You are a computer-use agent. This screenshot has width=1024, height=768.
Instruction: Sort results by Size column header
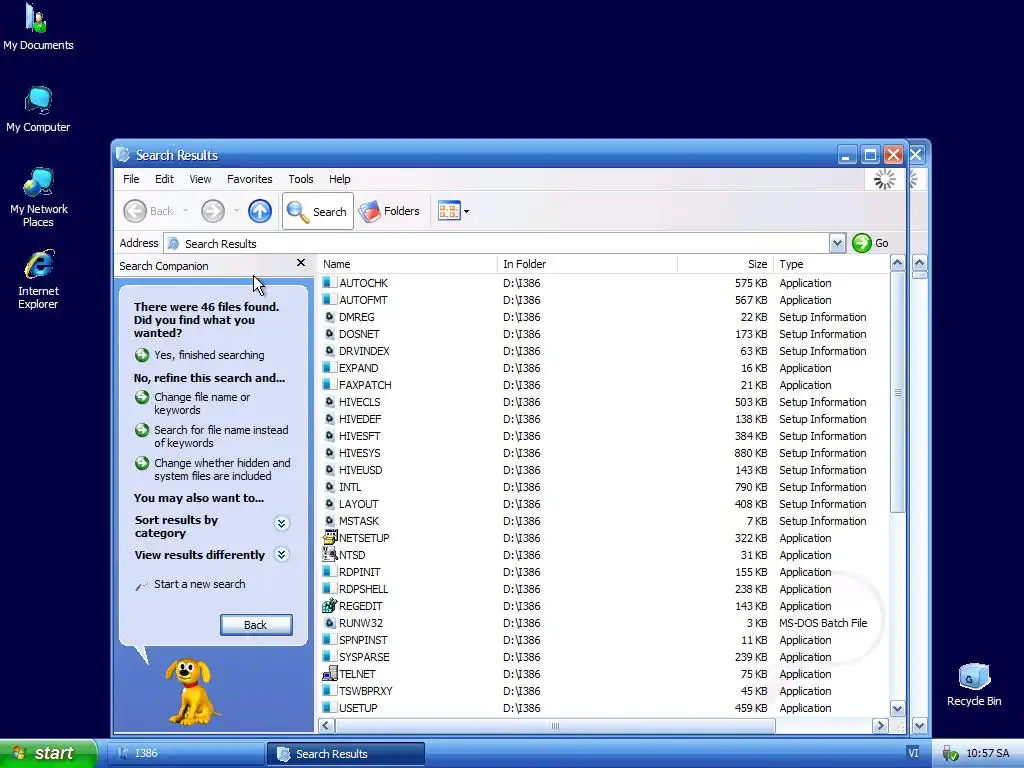(726, 264)
